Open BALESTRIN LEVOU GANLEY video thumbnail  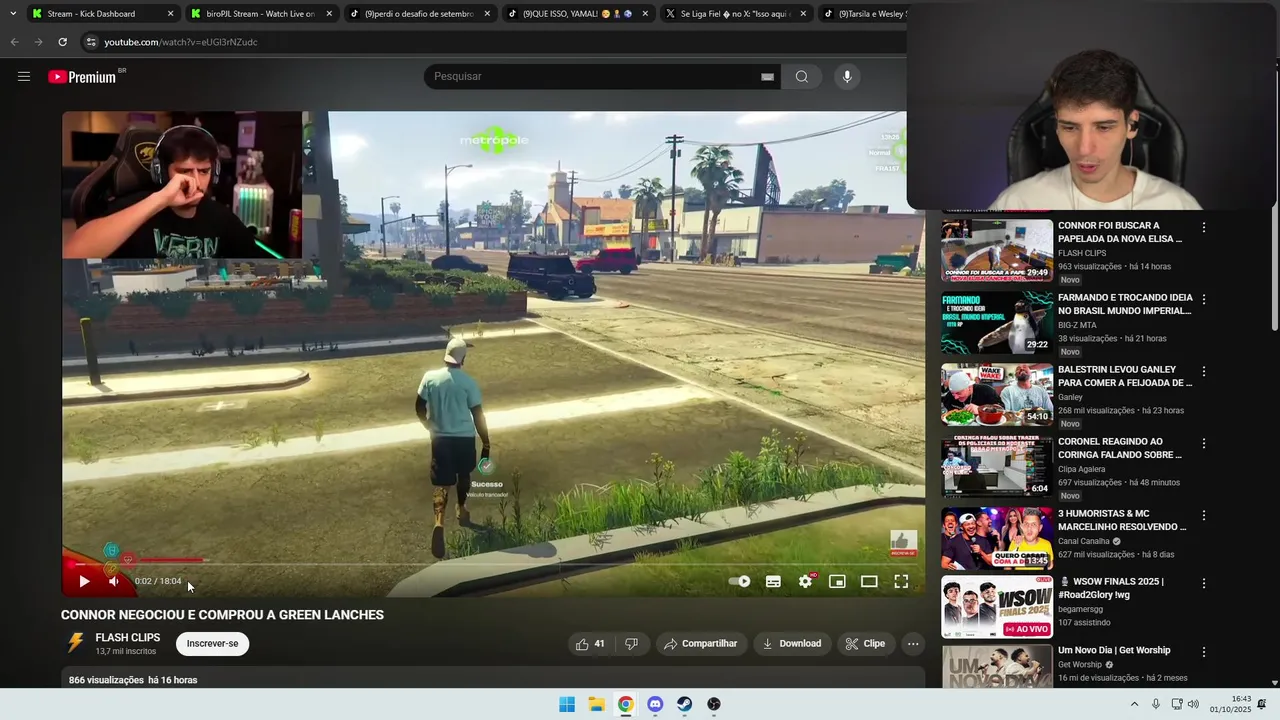click(x=997, y=394)
